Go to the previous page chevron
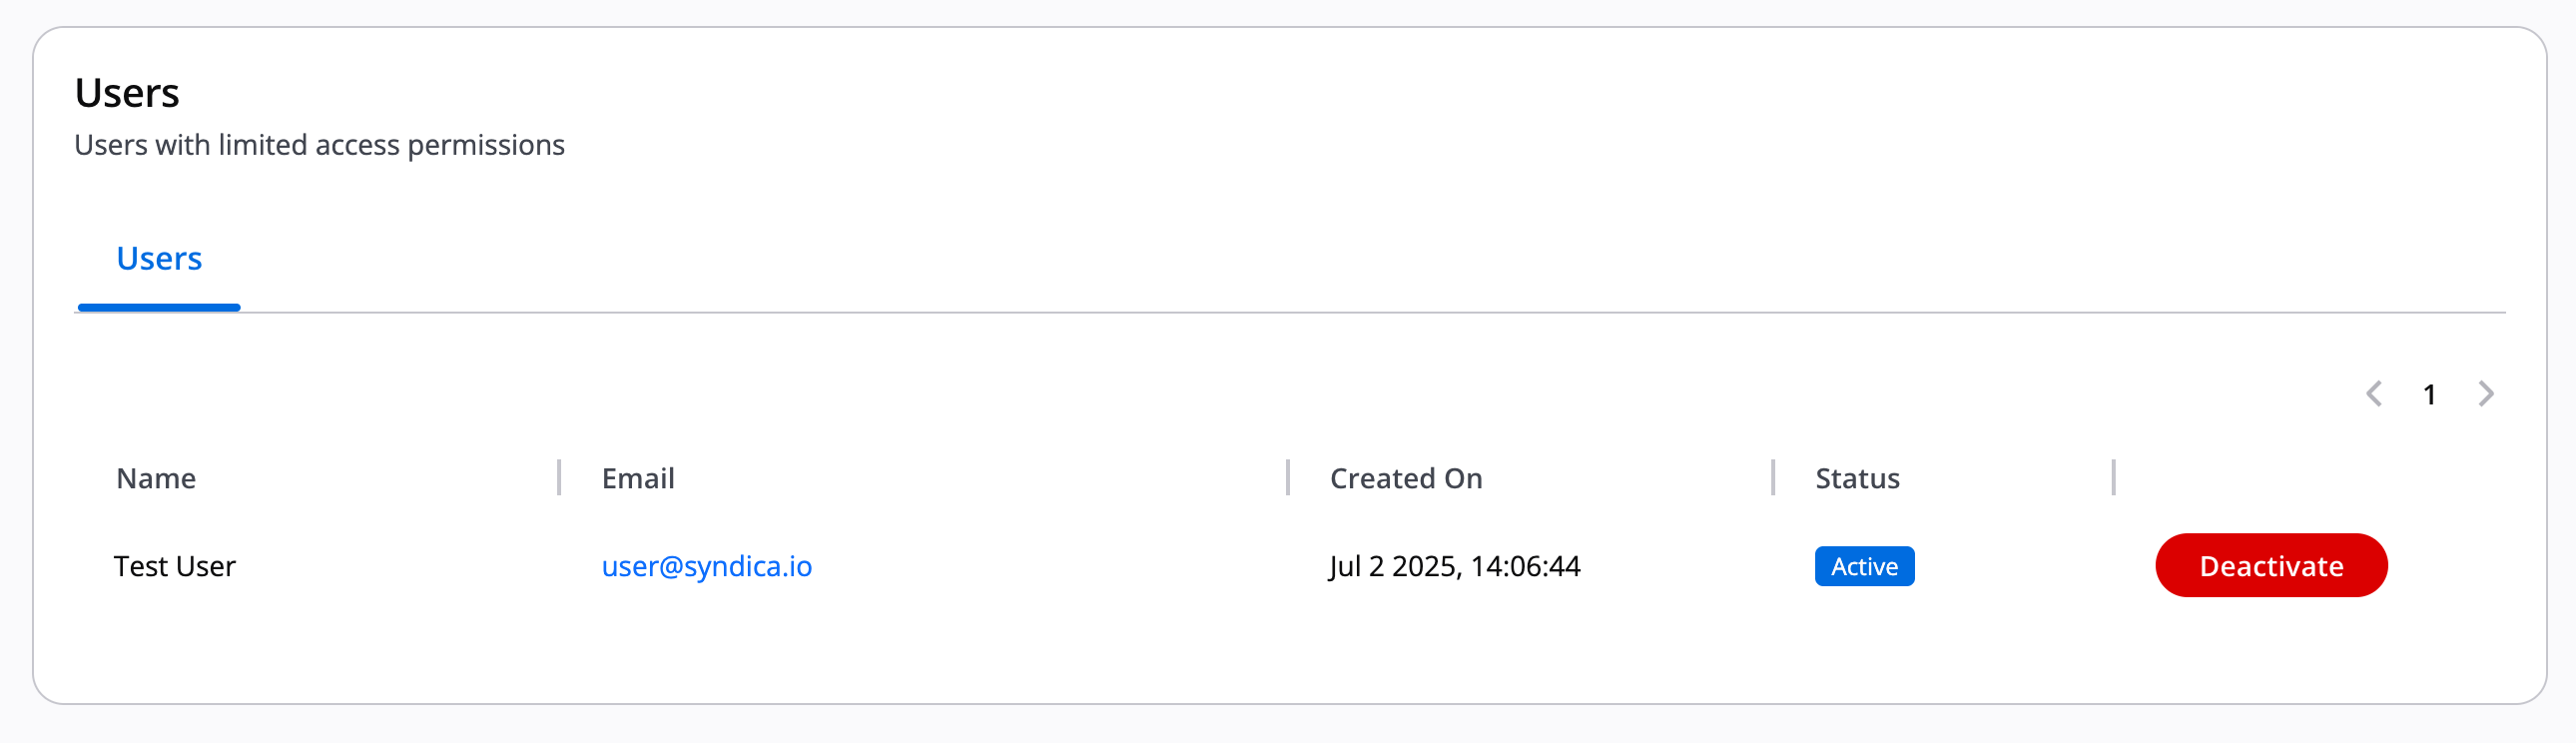 pos(2374,394)
